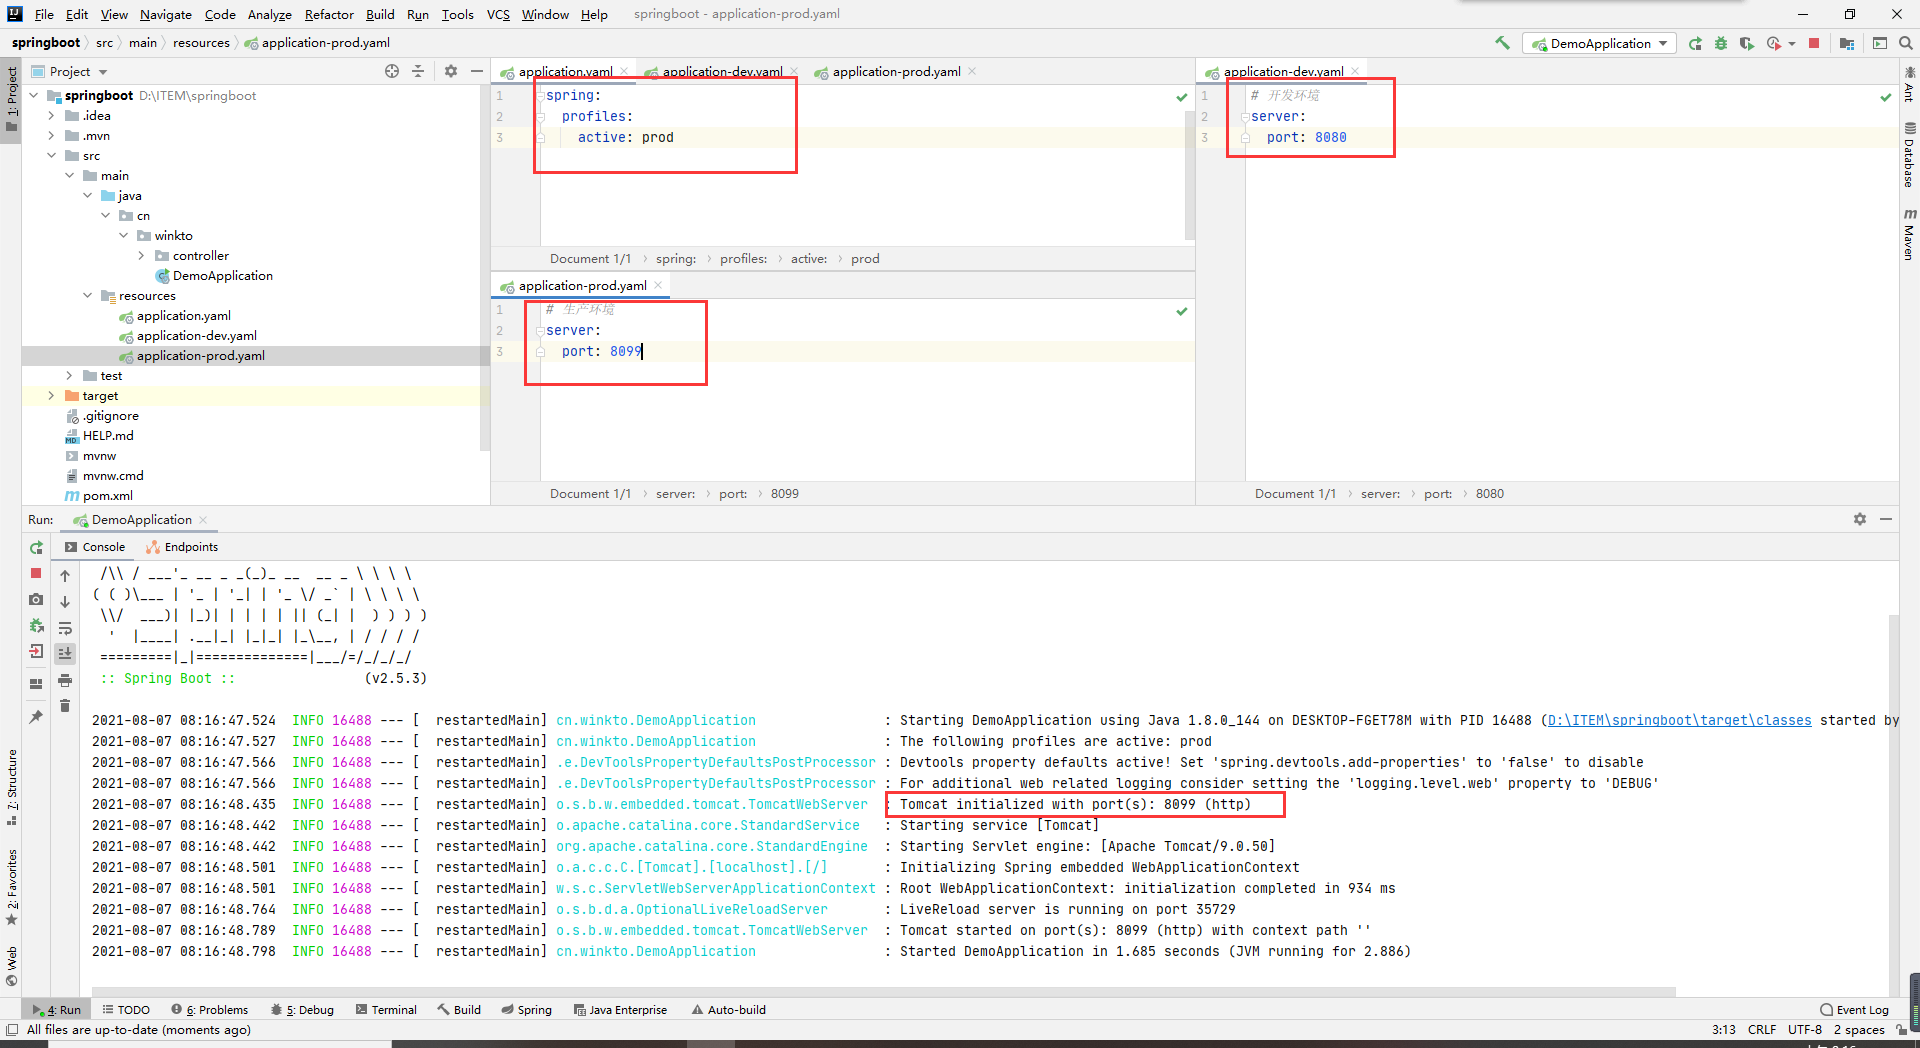Open the Project Structure dialog icon

1847,43
